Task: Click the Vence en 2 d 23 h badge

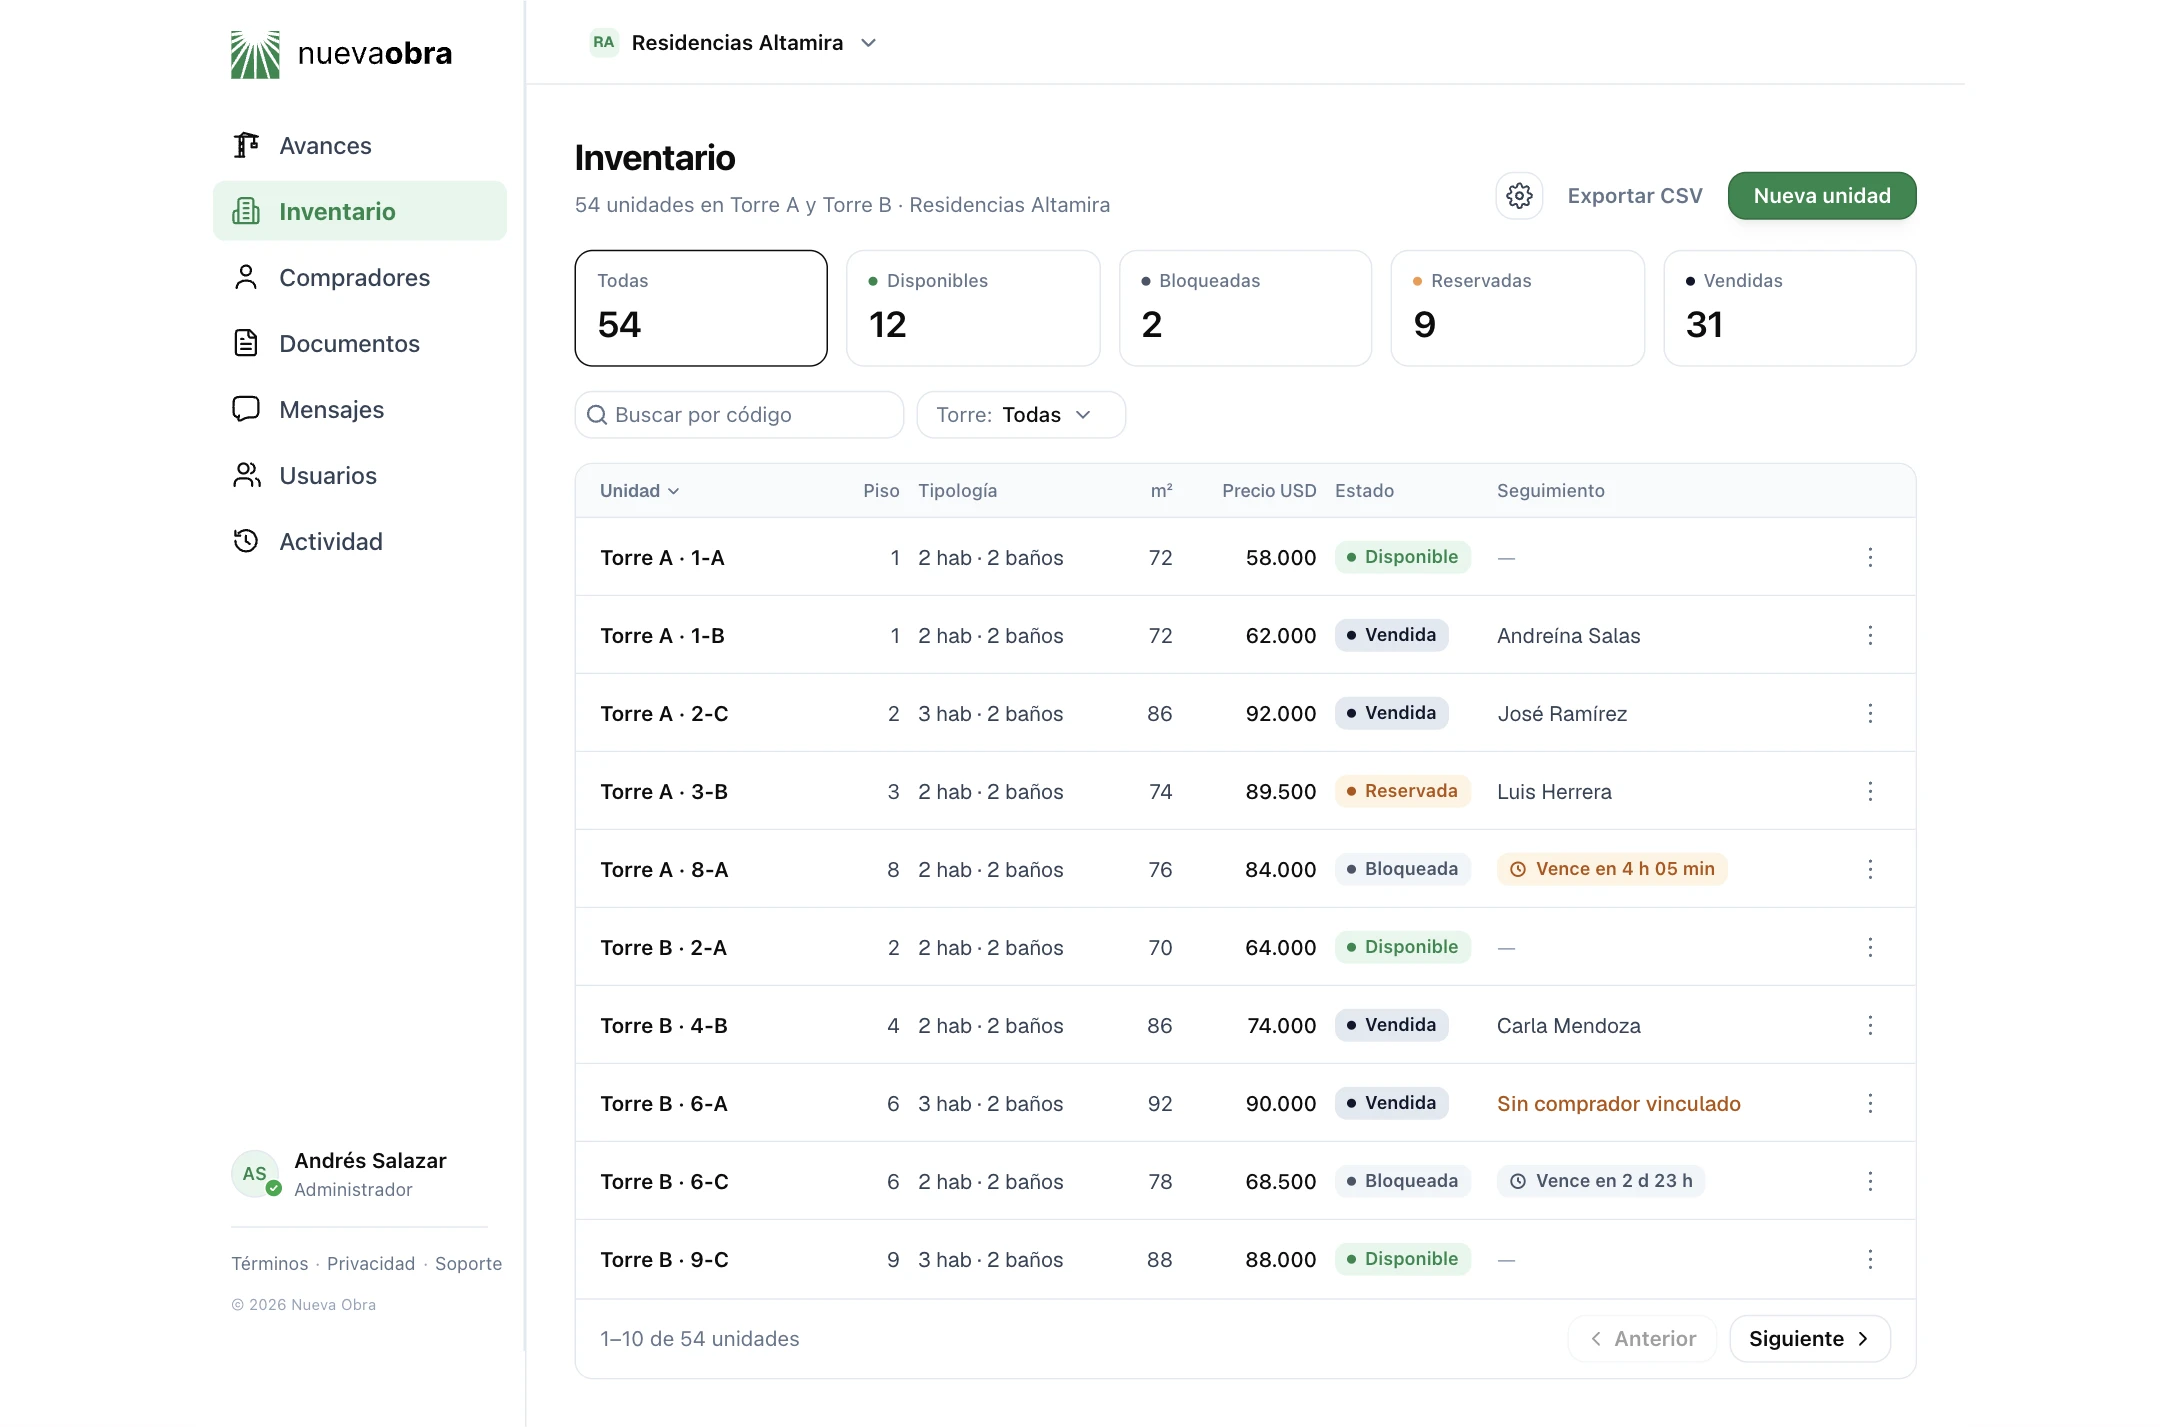Action: (1601, 1181)
